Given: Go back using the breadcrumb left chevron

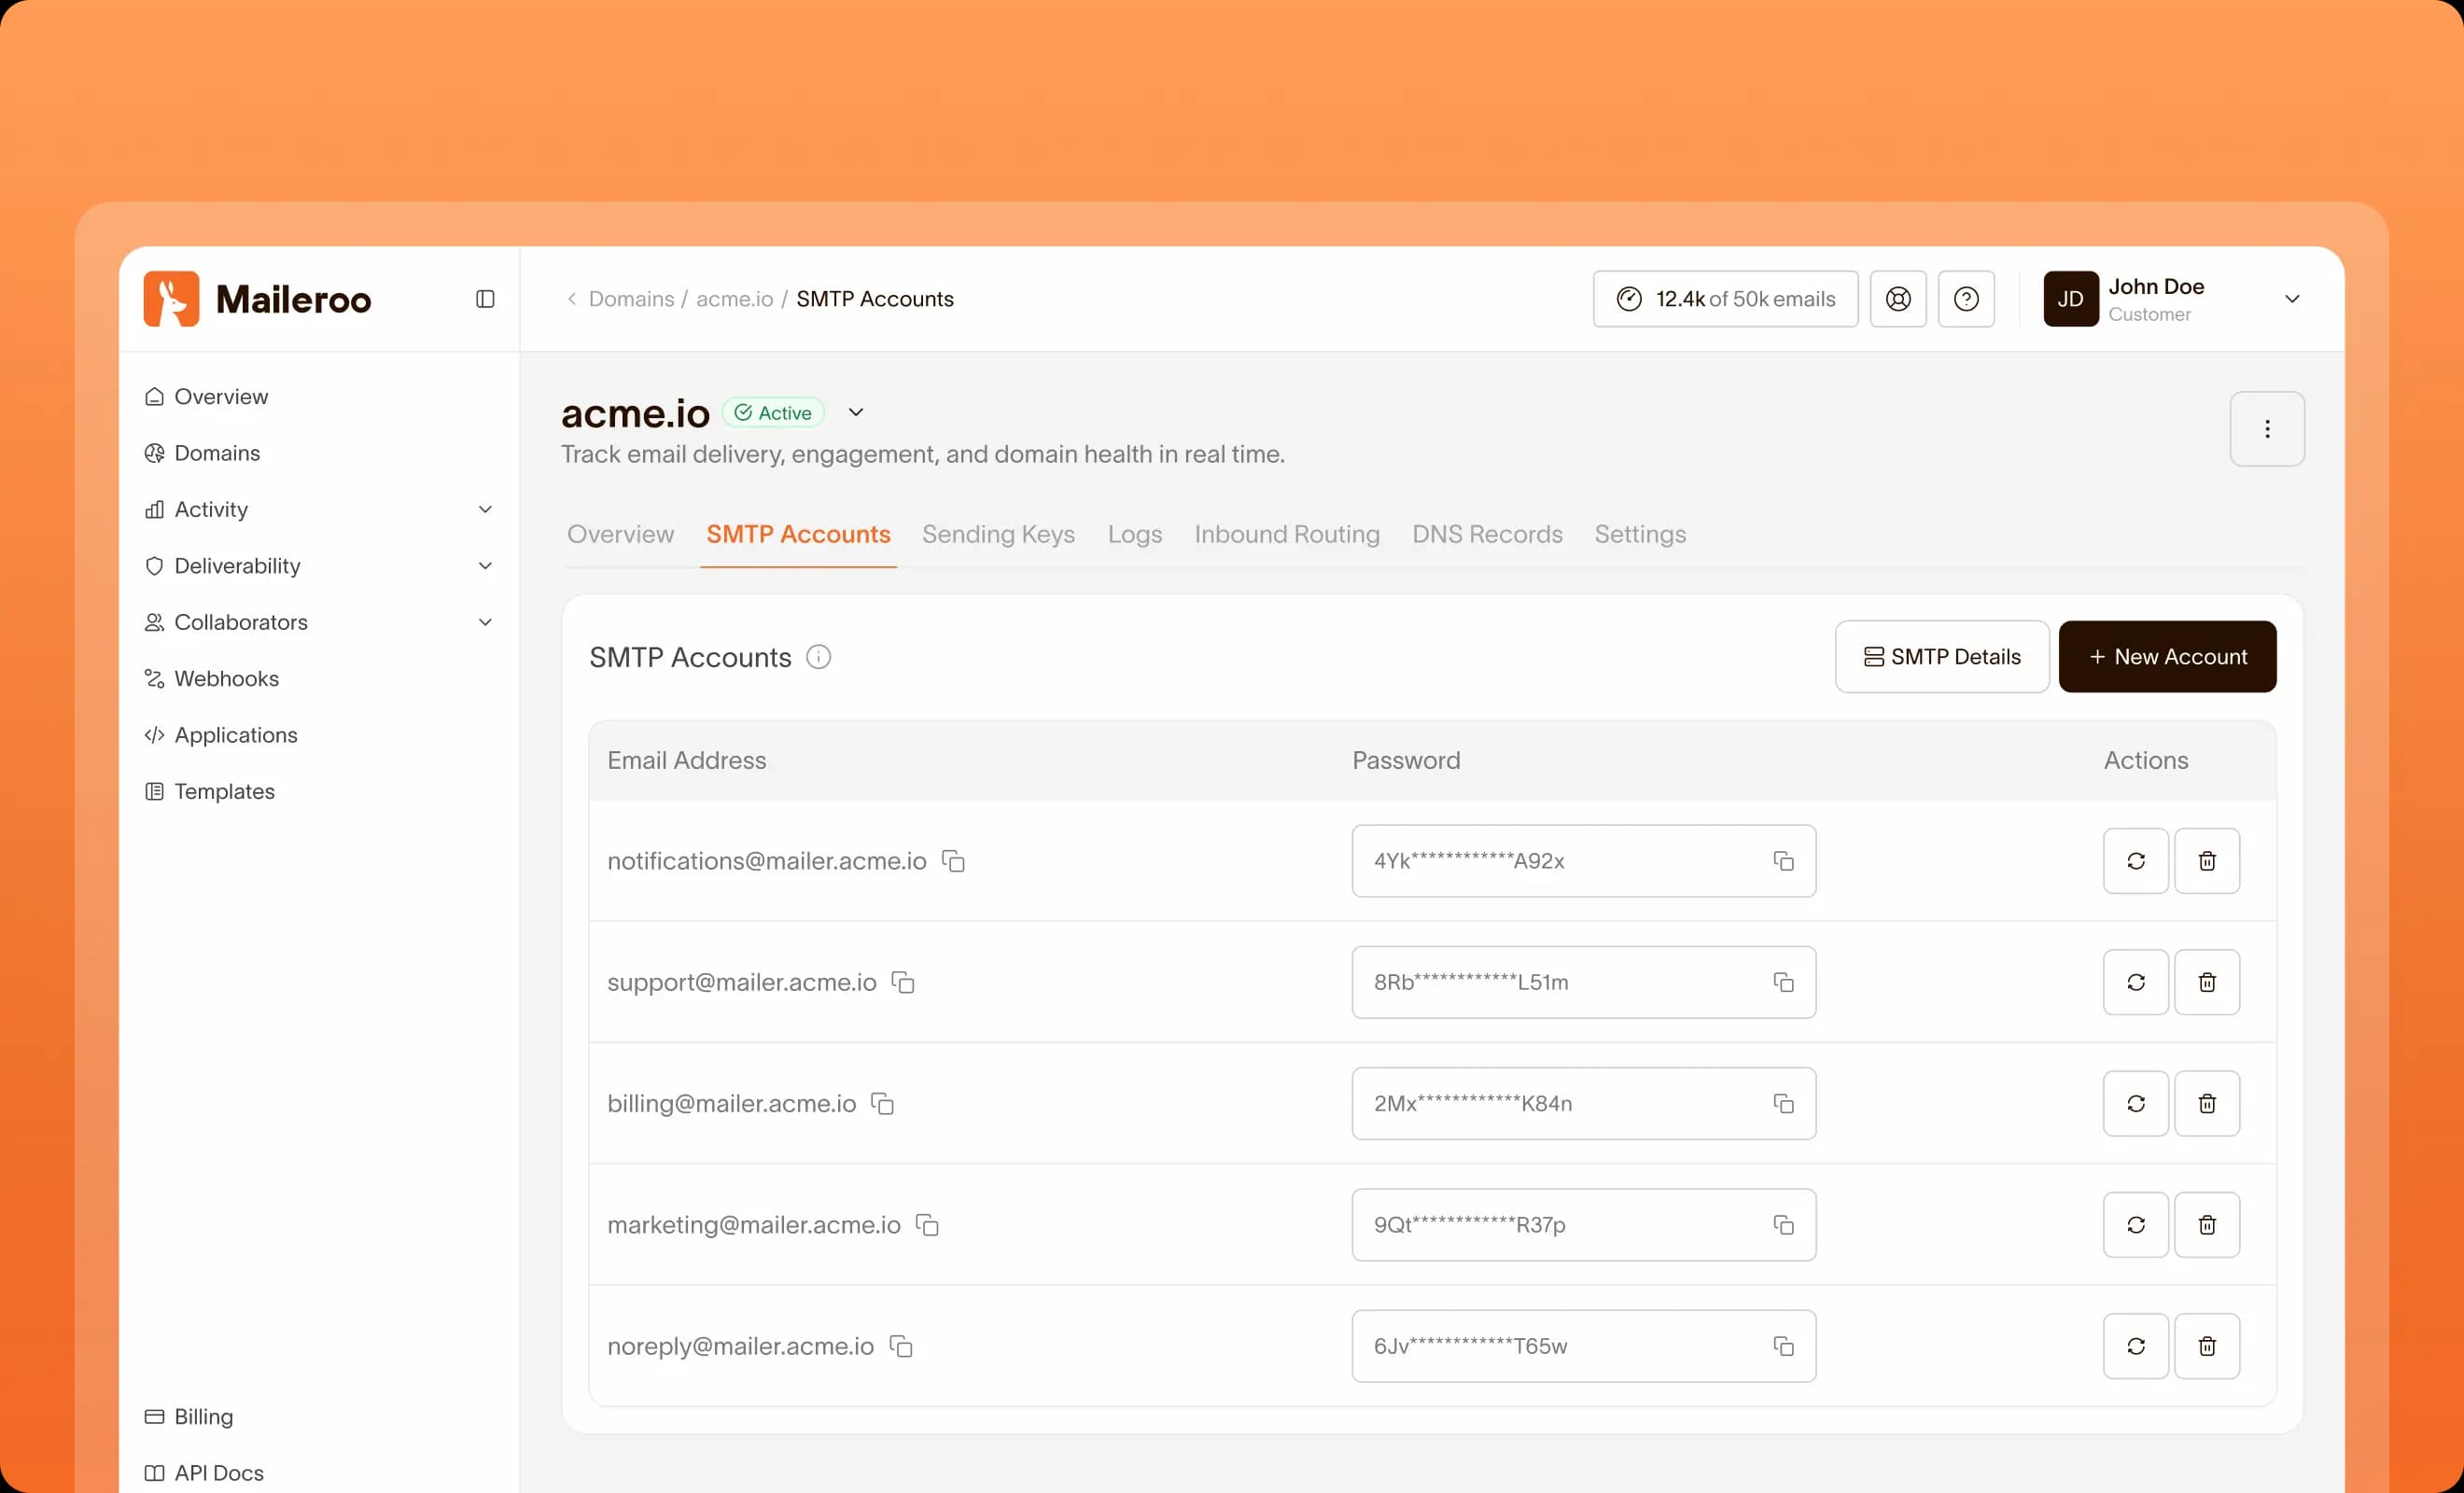Looking at the screenshot, I should [571, 299].
